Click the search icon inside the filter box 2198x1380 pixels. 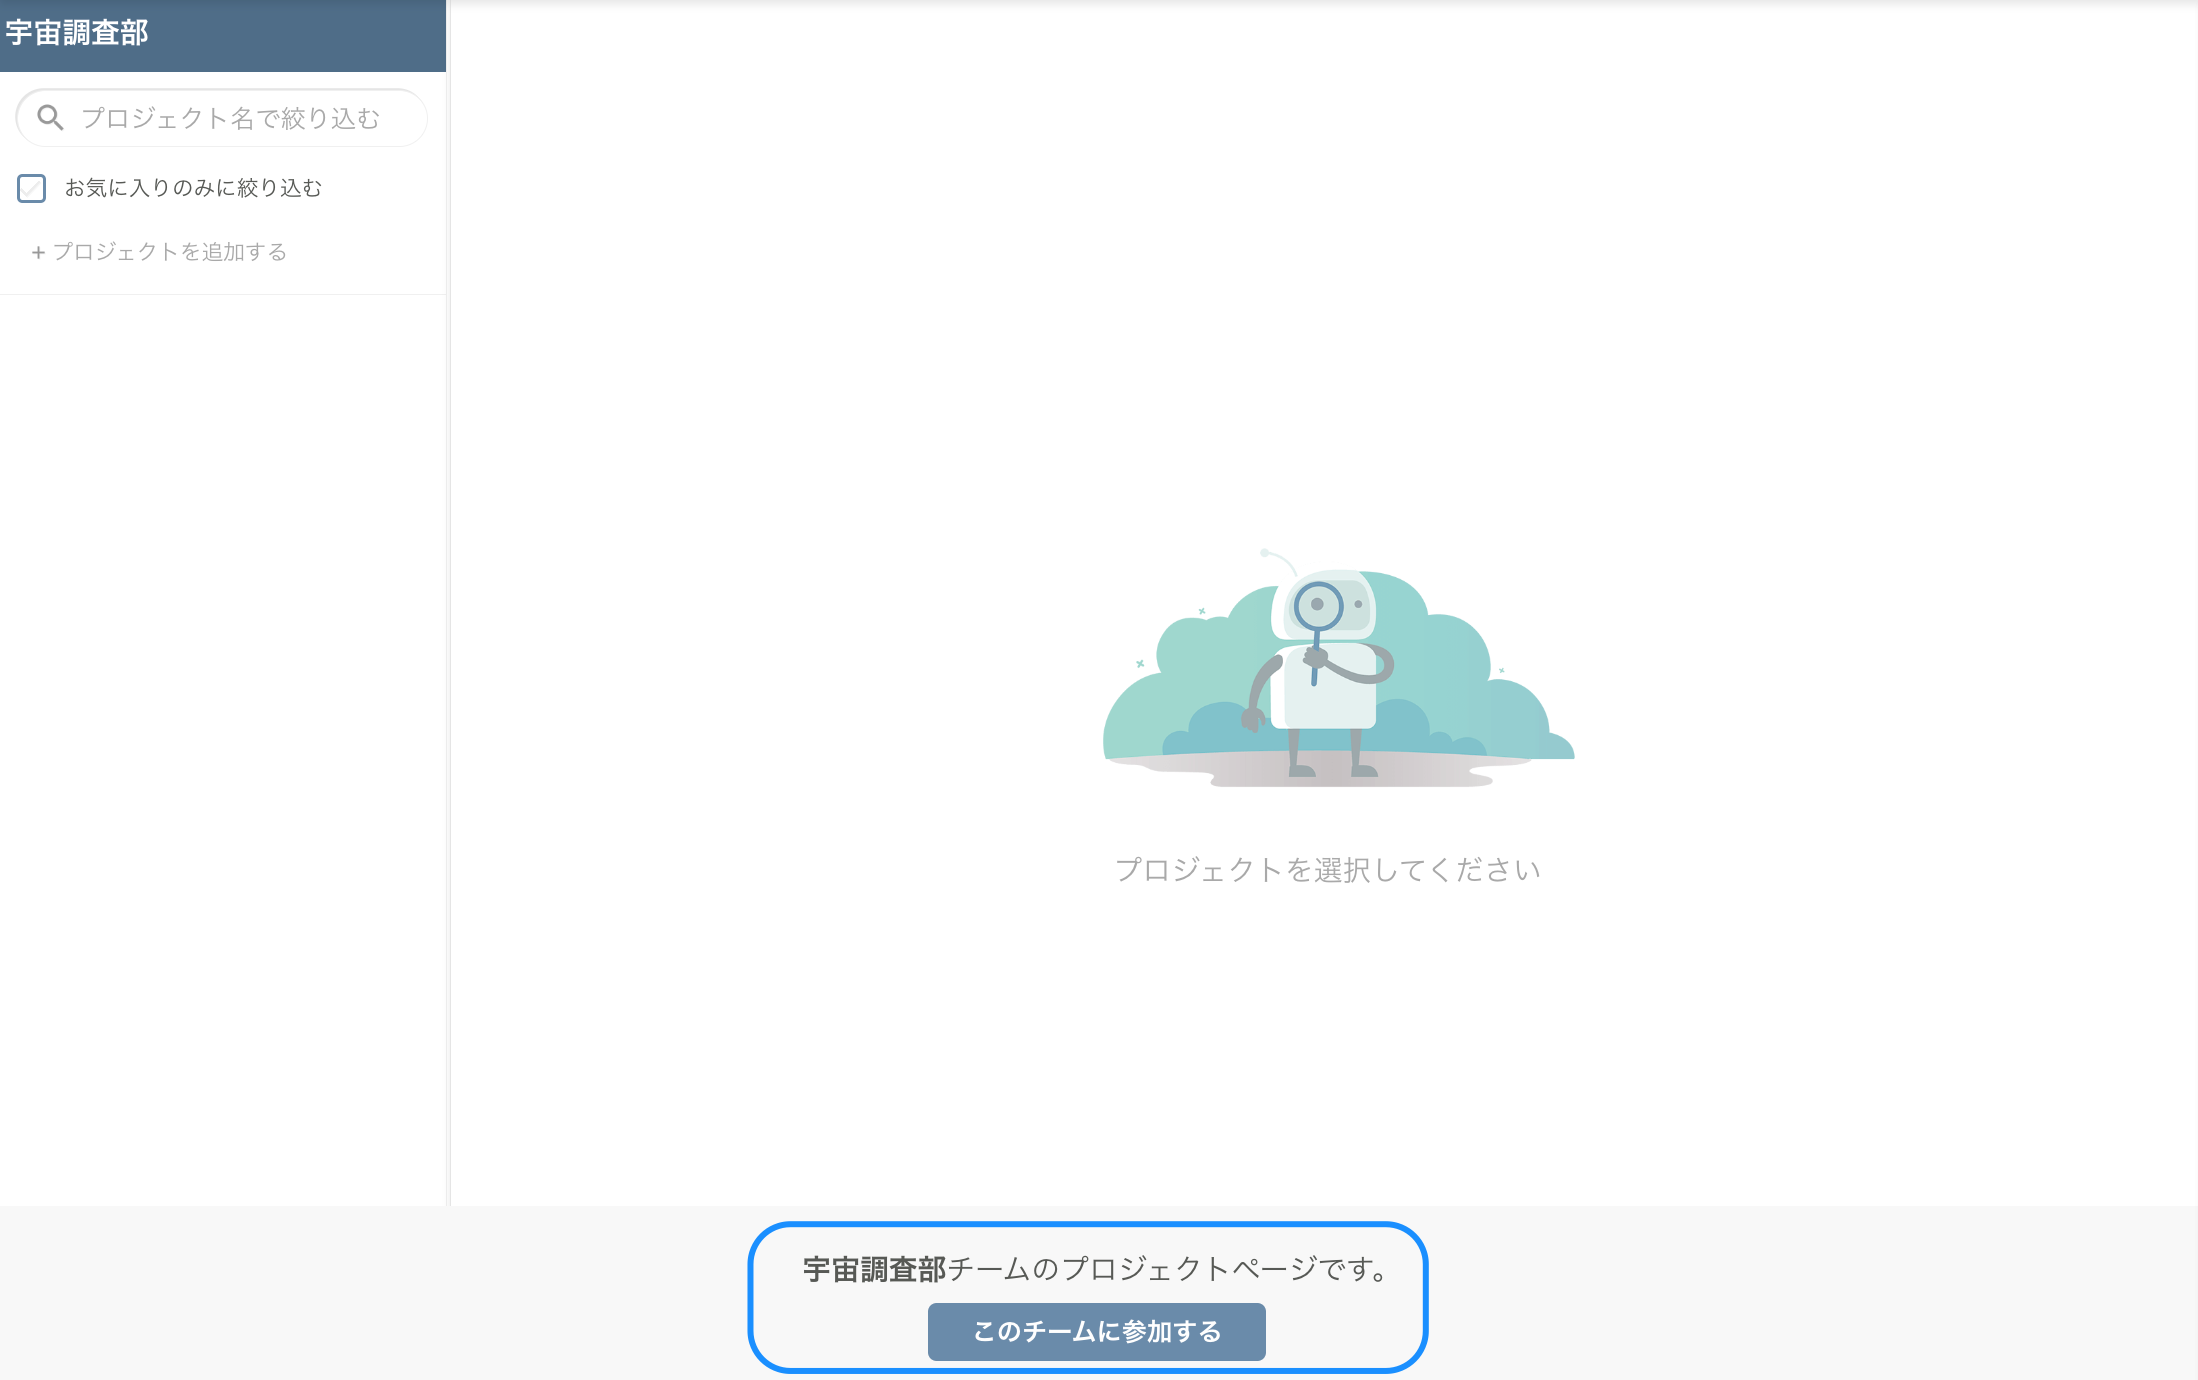[x=49, y=117]
